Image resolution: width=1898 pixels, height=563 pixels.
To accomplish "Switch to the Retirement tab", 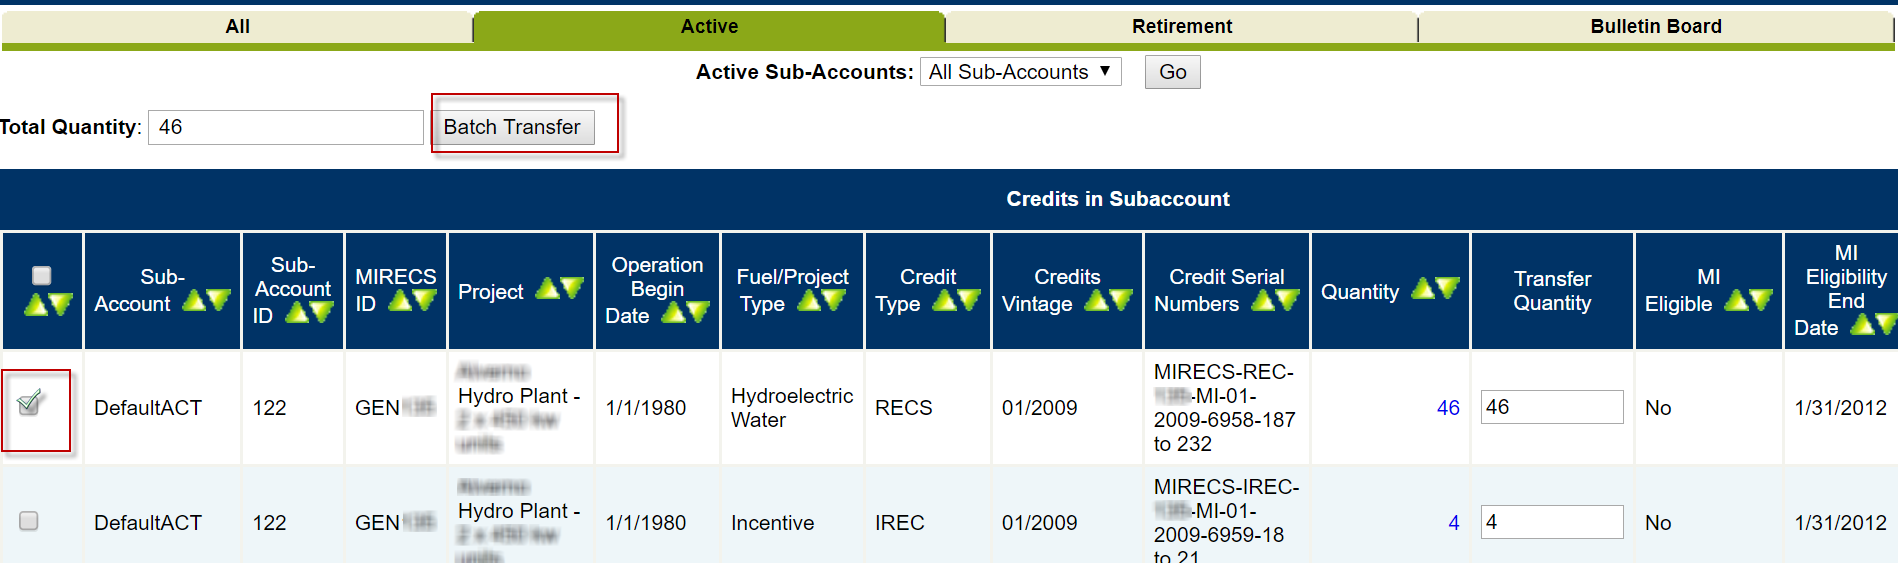I will 1181,27.
